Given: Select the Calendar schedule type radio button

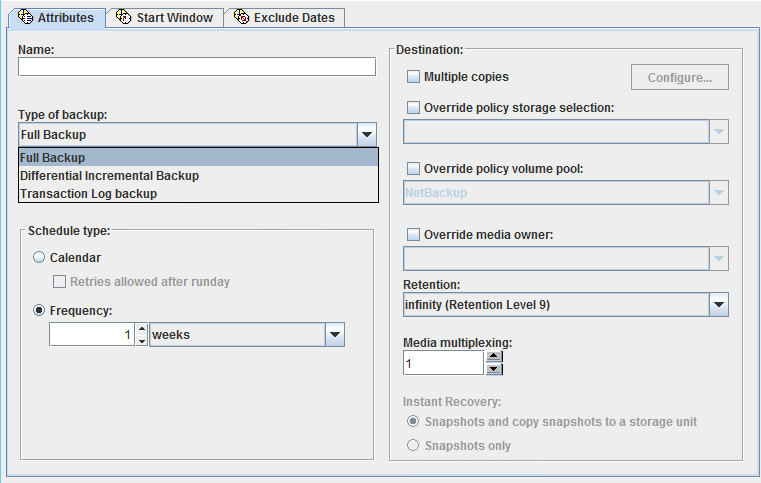Looking at the screenshot, I should pos(39,257).
